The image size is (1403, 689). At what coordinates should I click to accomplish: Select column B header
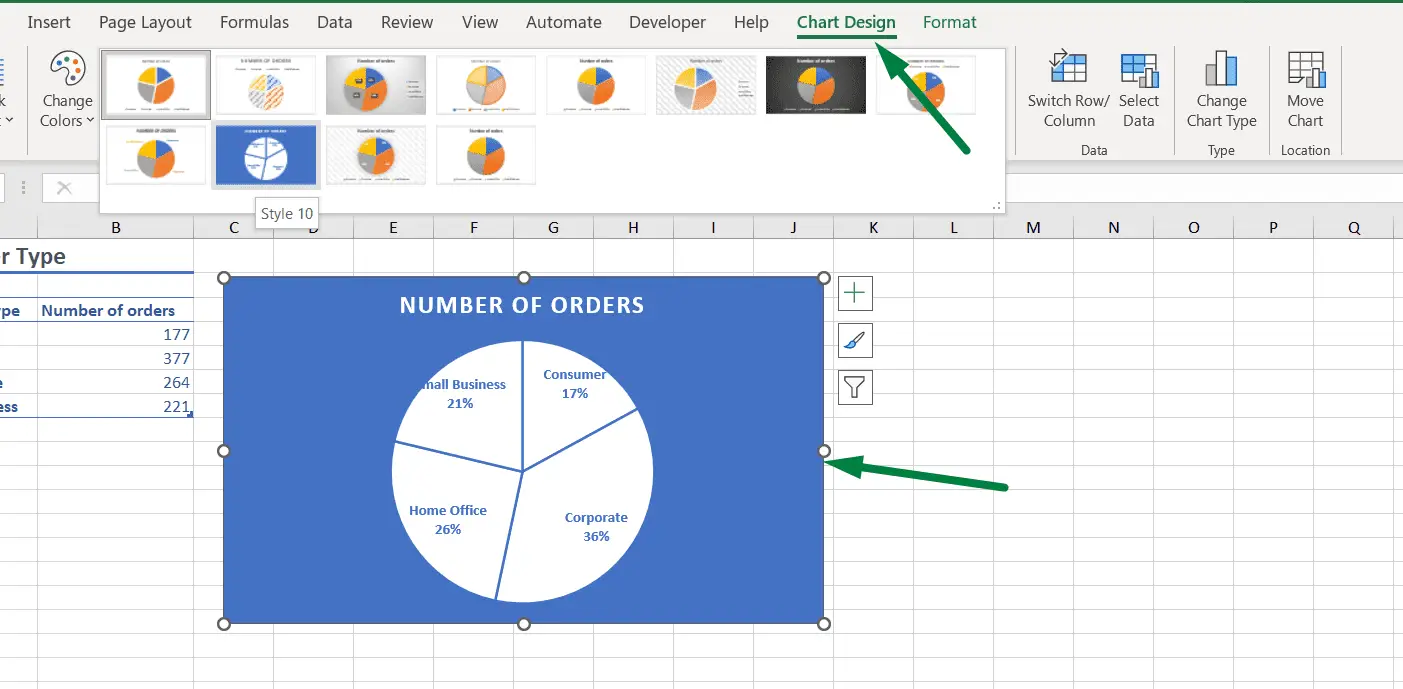coord(116,228)
